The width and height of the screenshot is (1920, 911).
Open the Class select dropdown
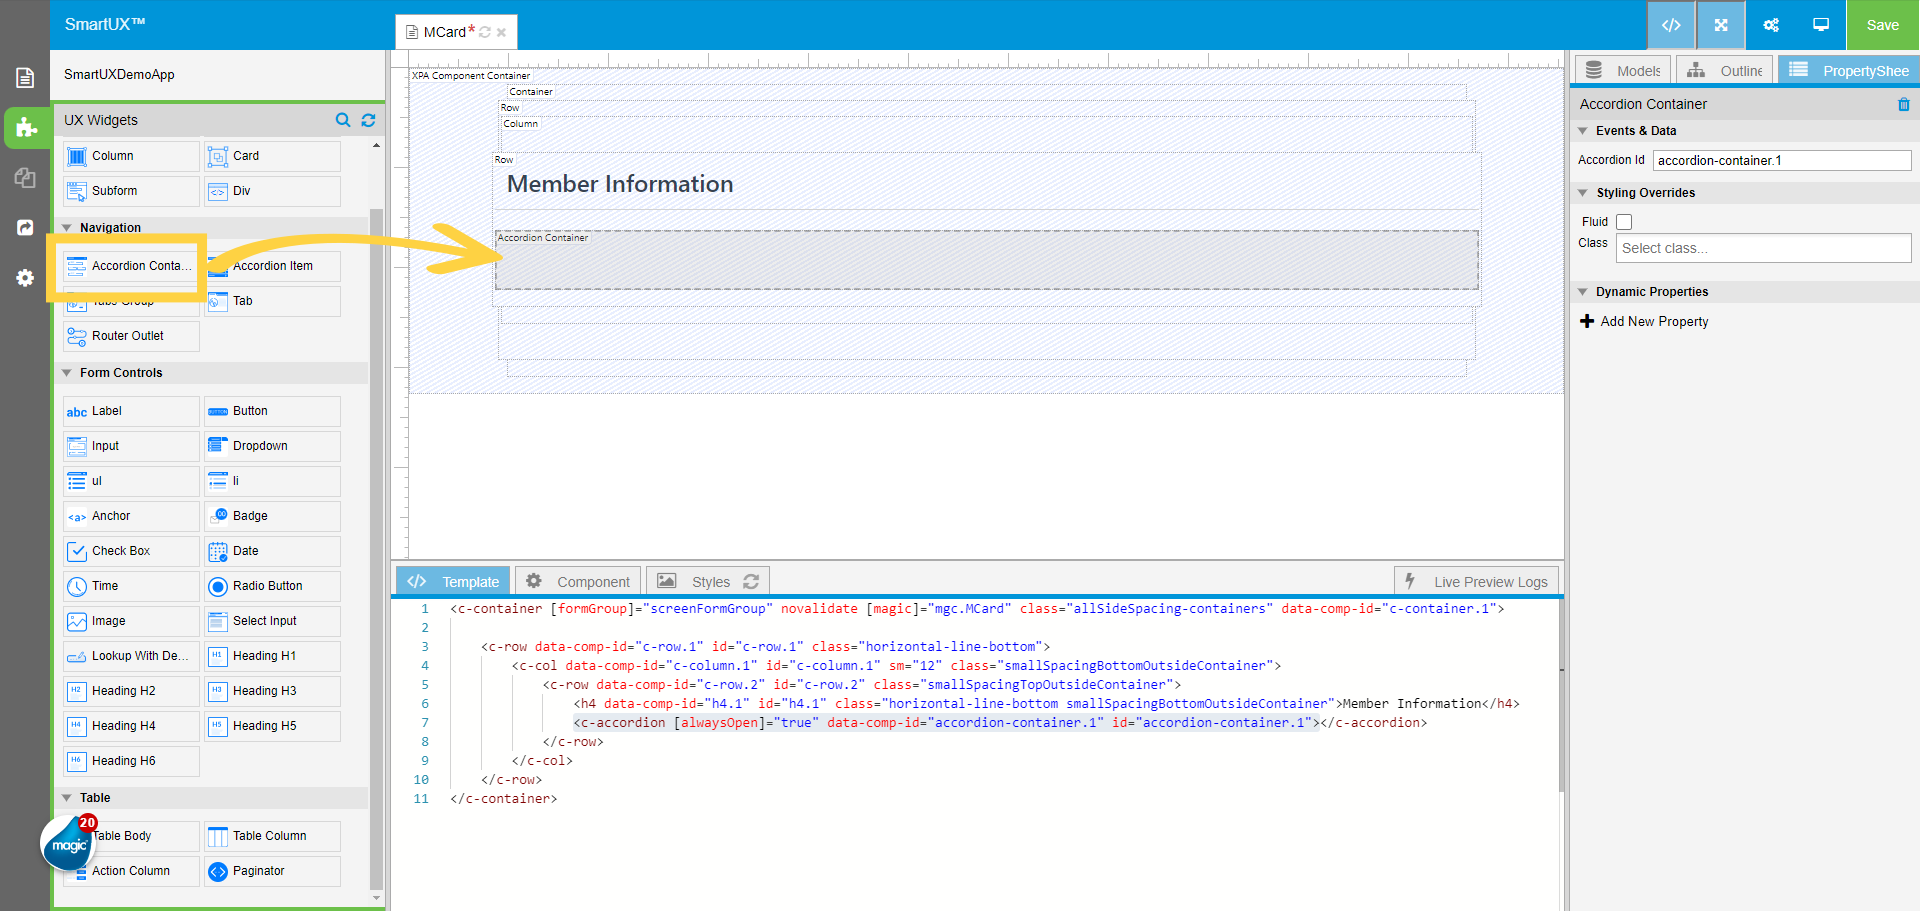pos(1762,248)
